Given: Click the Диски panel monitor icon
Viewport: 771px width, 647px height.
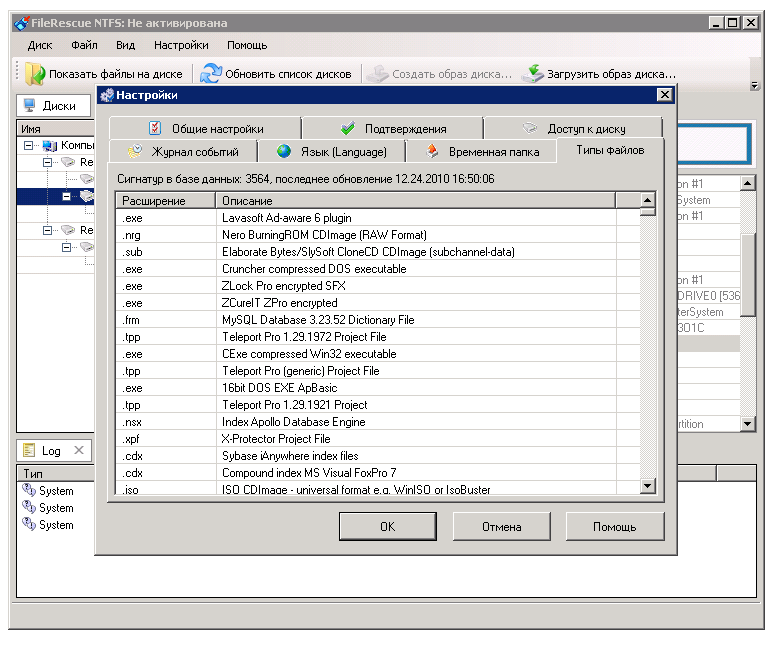Looking at the screenshot, I should [x=30, y=105].
